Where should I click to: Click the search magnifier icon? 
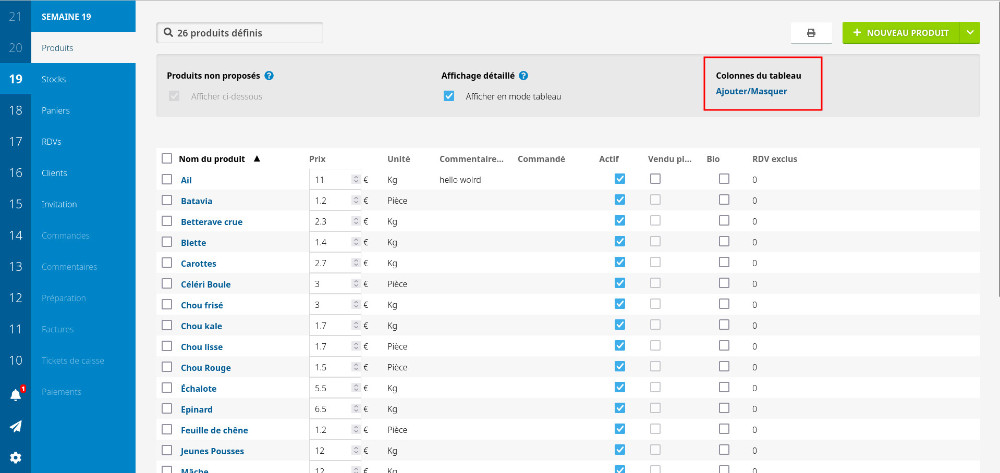tap(167, 33)
